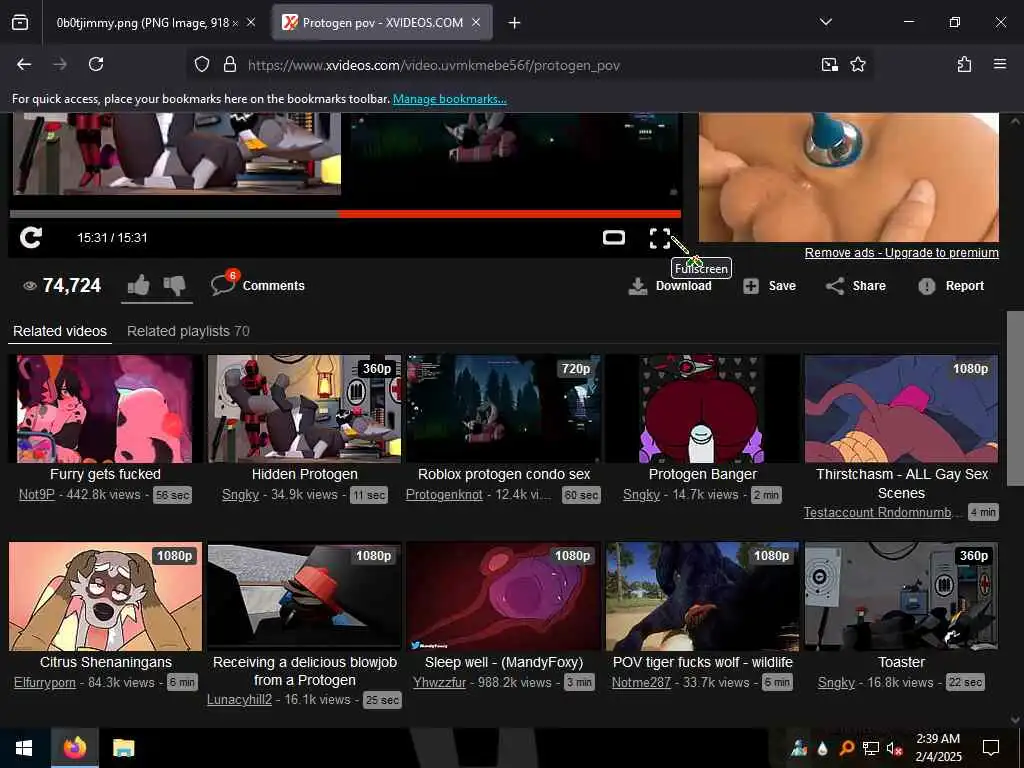Image resolution: width=1024 pixels, height=768 pixels.
Task: Open the Citrus Shenaningans title link
Action: point(106,662)
